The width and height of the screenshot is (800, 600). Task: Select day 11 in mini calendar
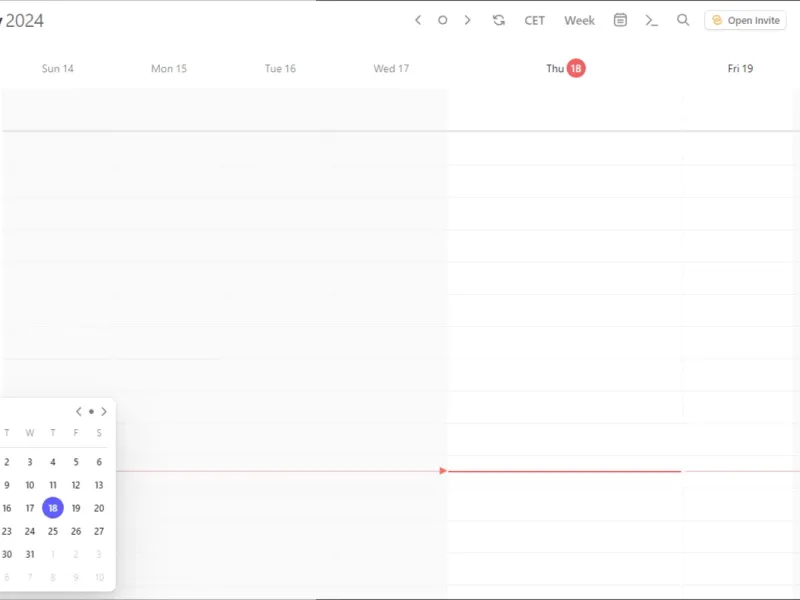click(x=53, y=485)
